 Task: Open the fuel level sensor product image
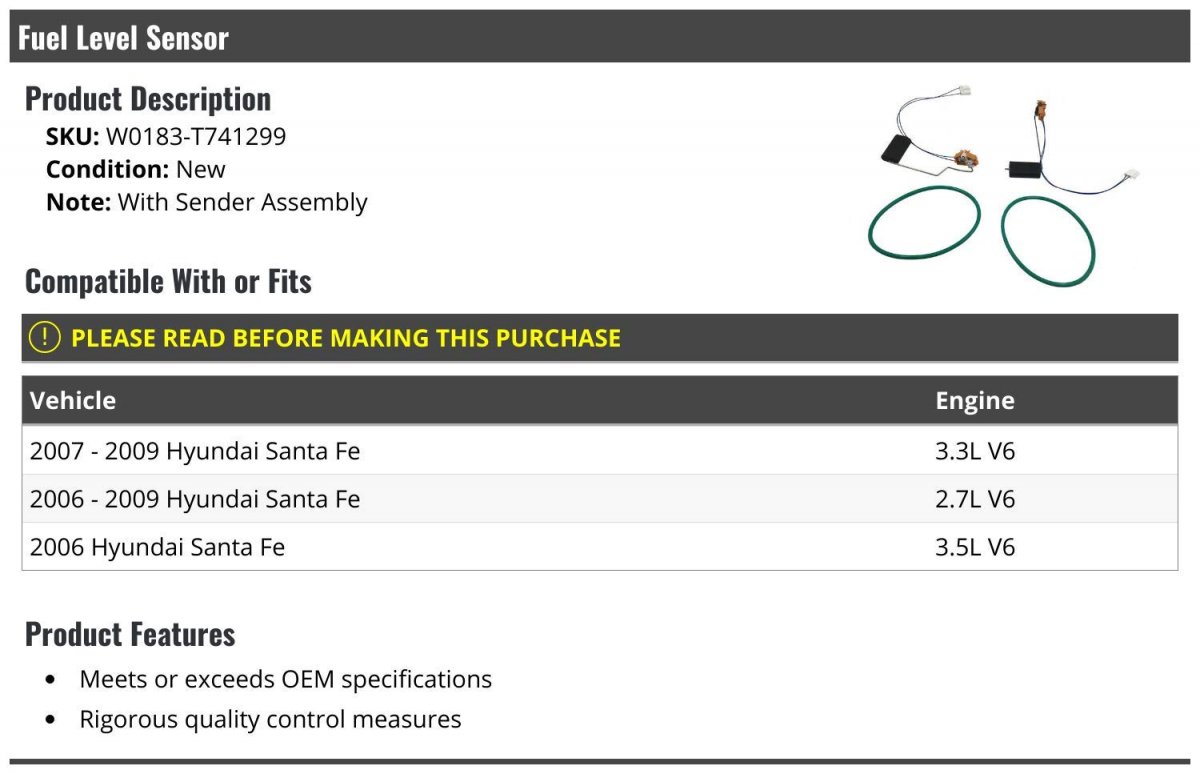[1004, 187]
